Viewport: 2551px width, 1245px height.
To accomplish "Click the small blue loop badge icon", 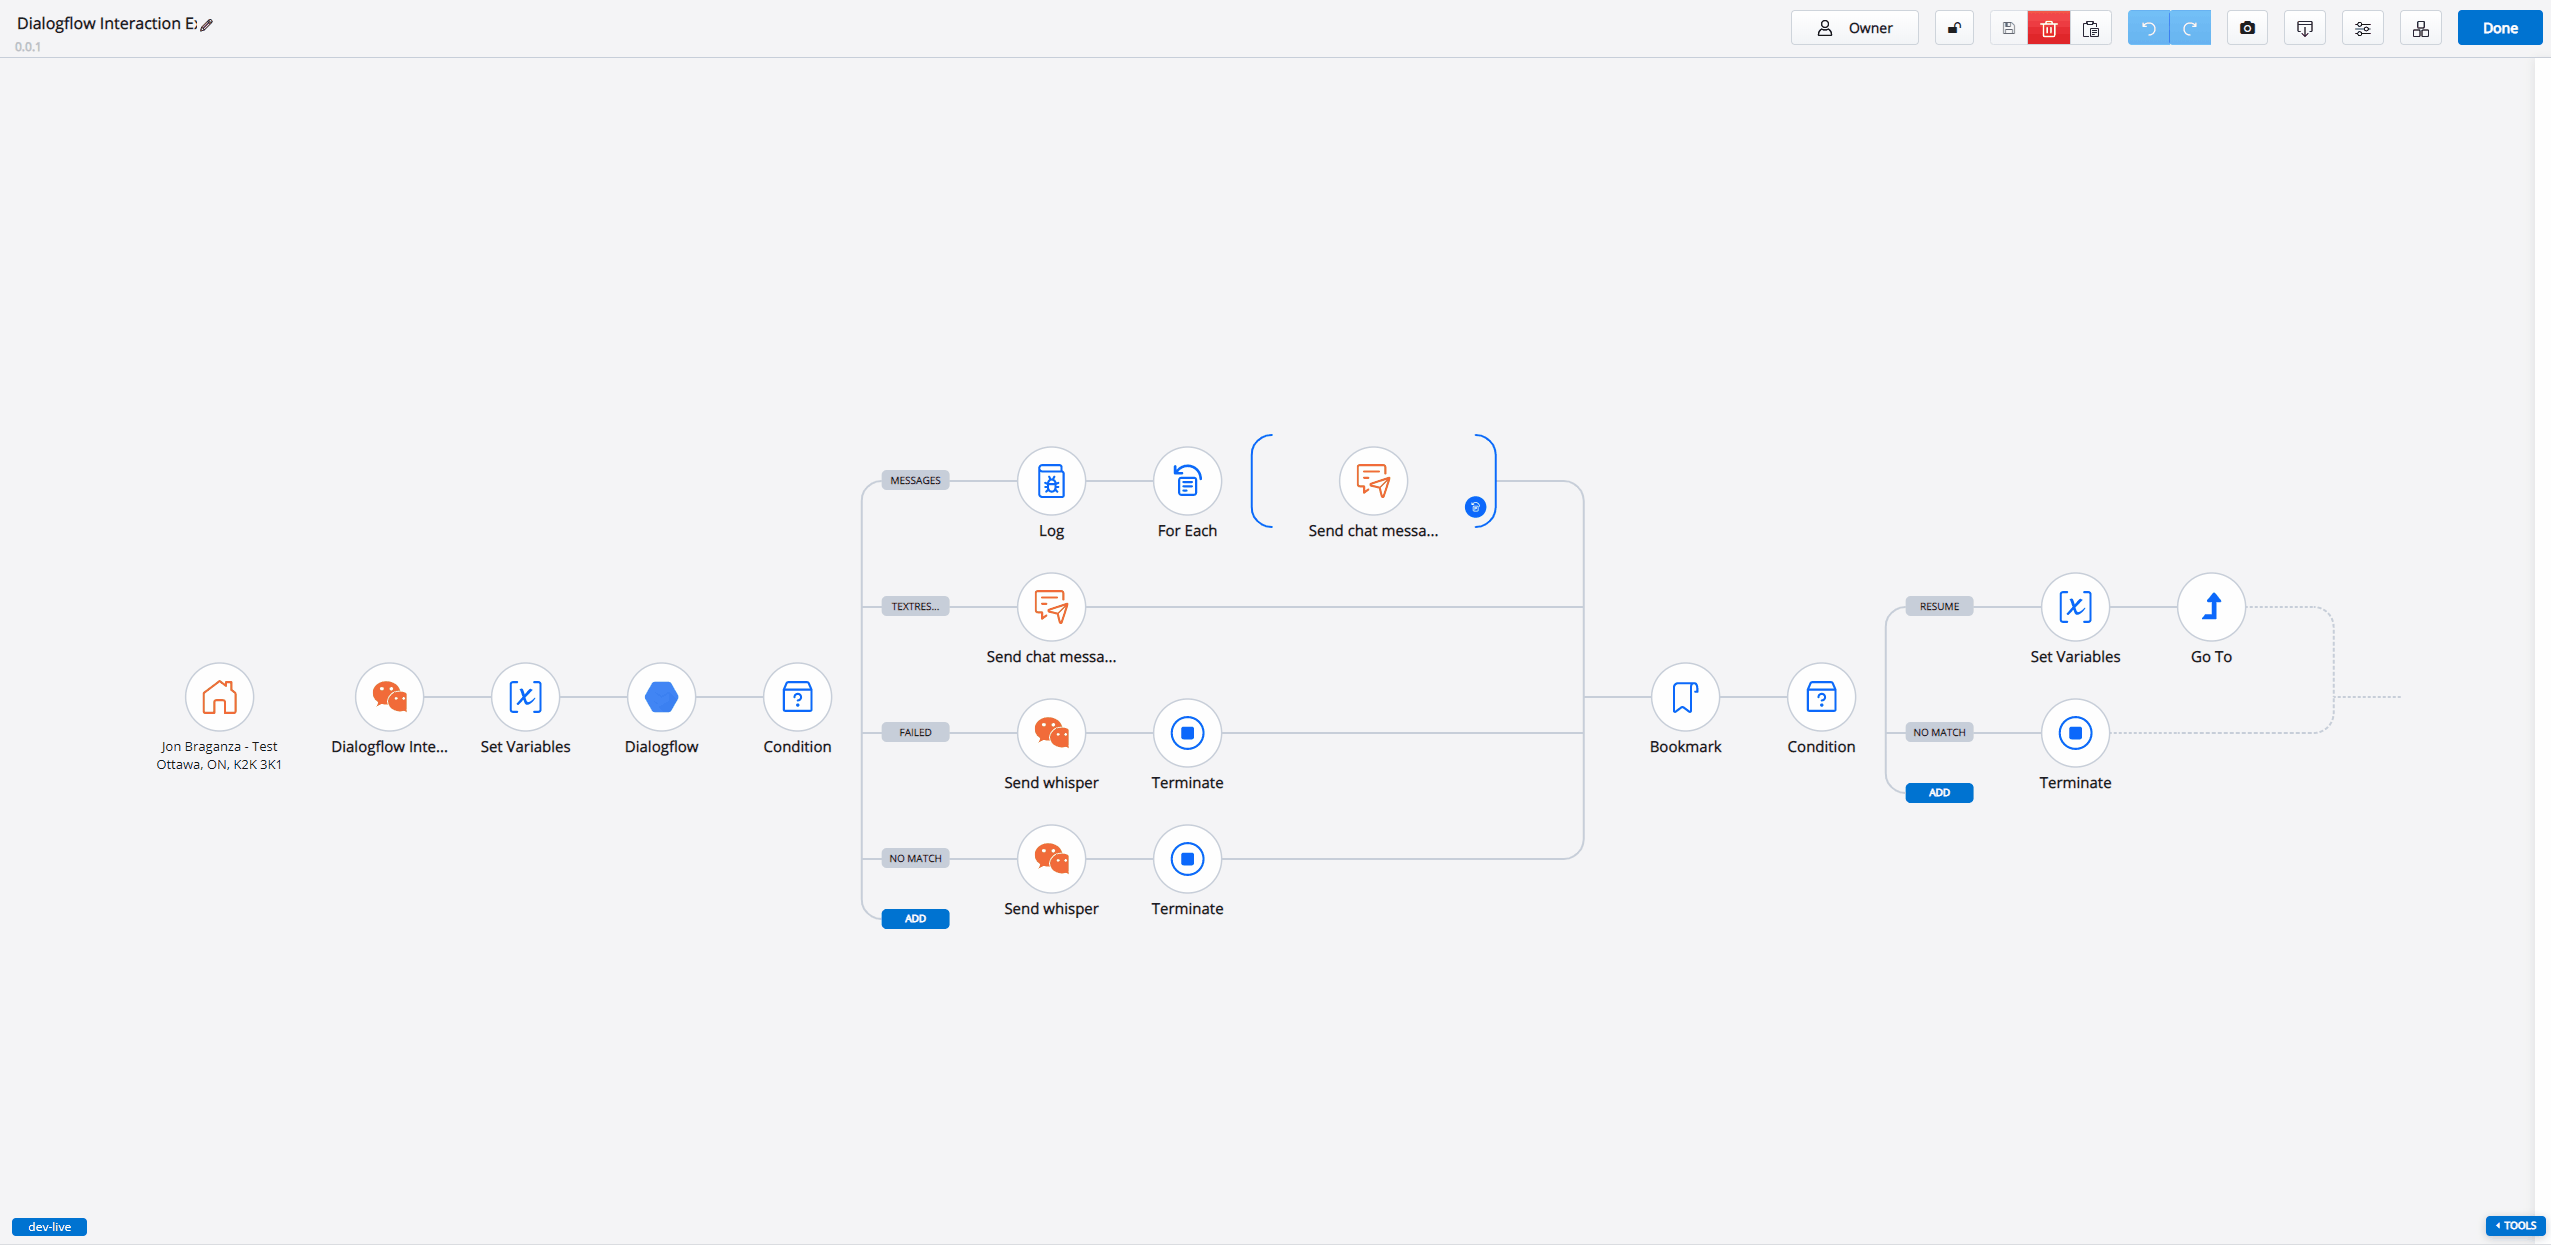I will (x=1475, y=507).
